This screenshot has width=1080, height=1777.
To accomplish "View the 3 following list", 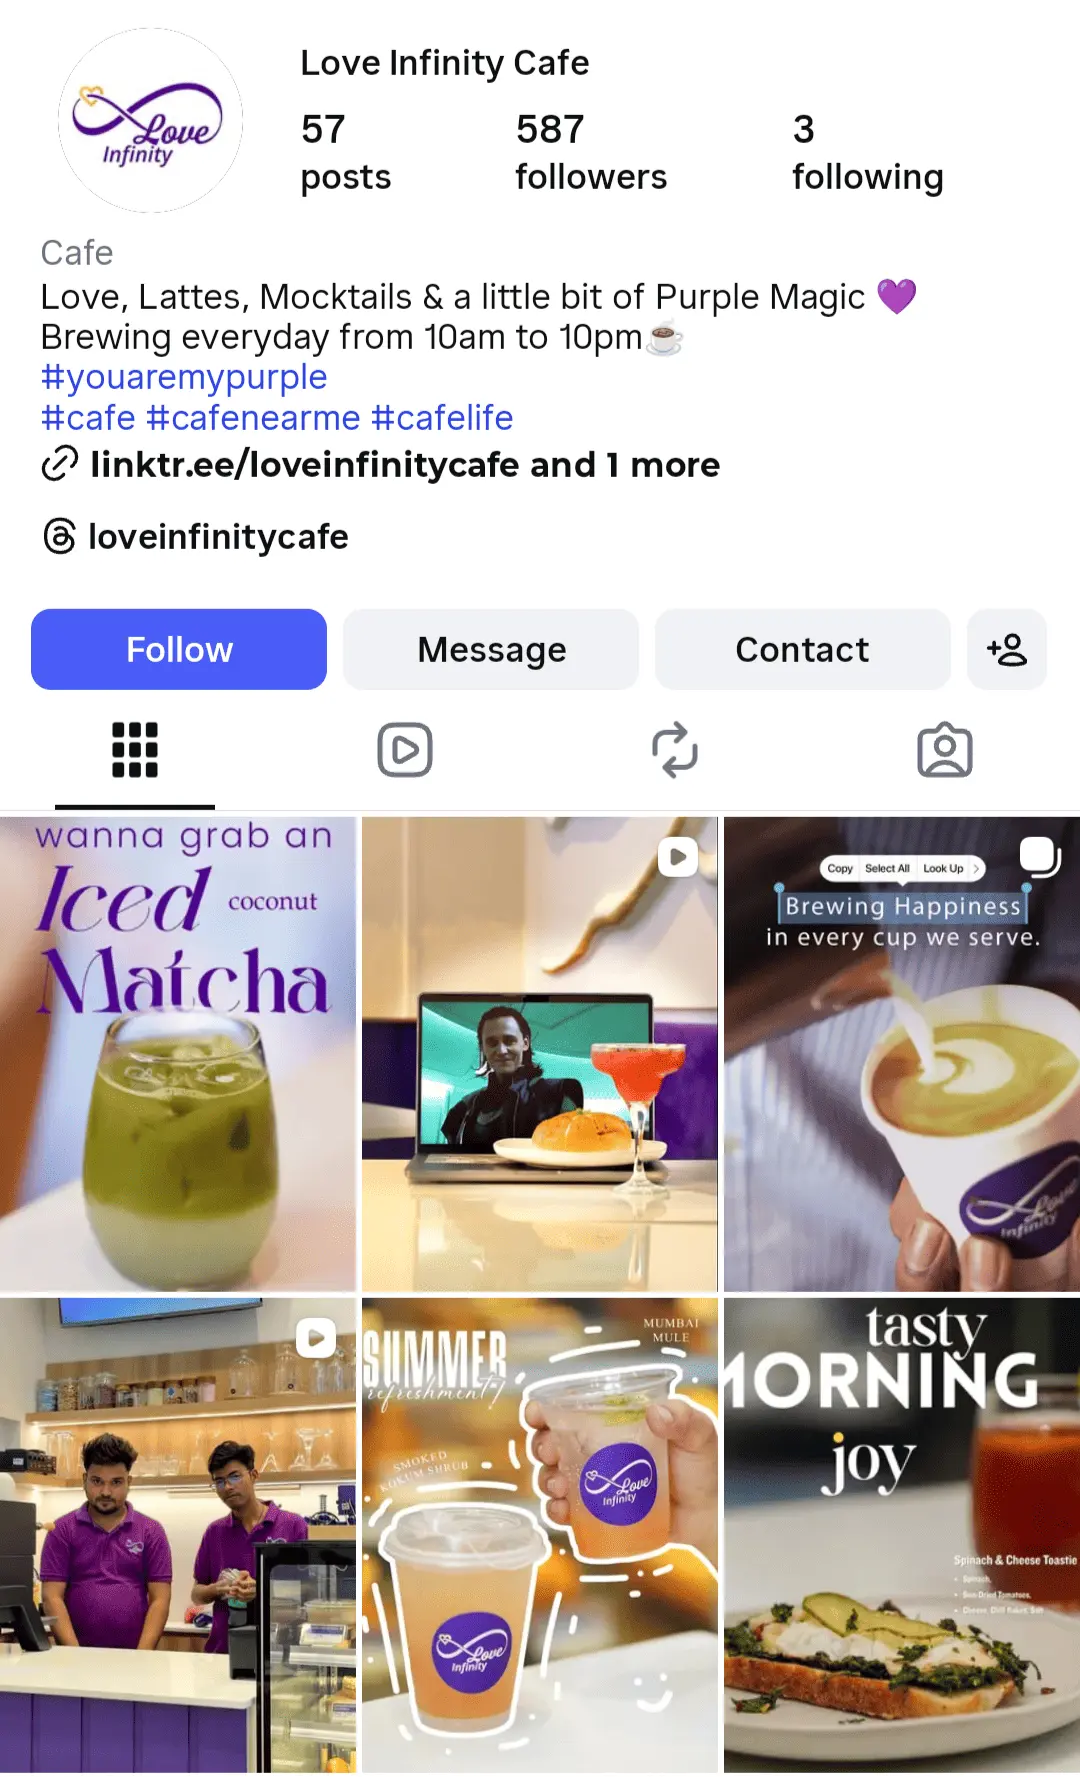I will point(868,152).
